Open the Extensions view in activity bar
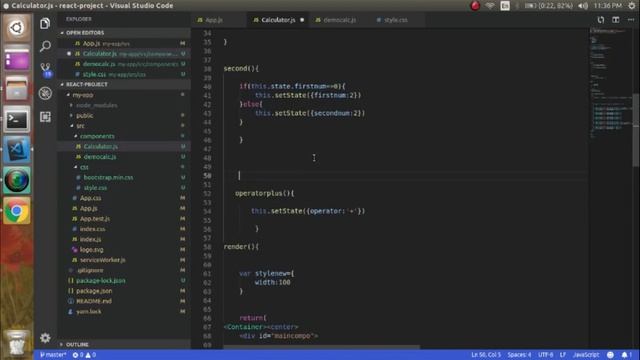 45,117
